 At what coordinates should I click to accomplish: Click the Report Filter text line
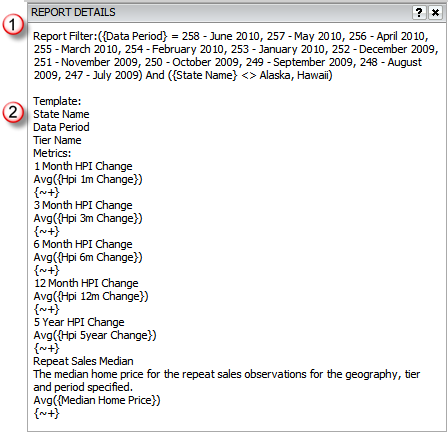pos(236,55)
